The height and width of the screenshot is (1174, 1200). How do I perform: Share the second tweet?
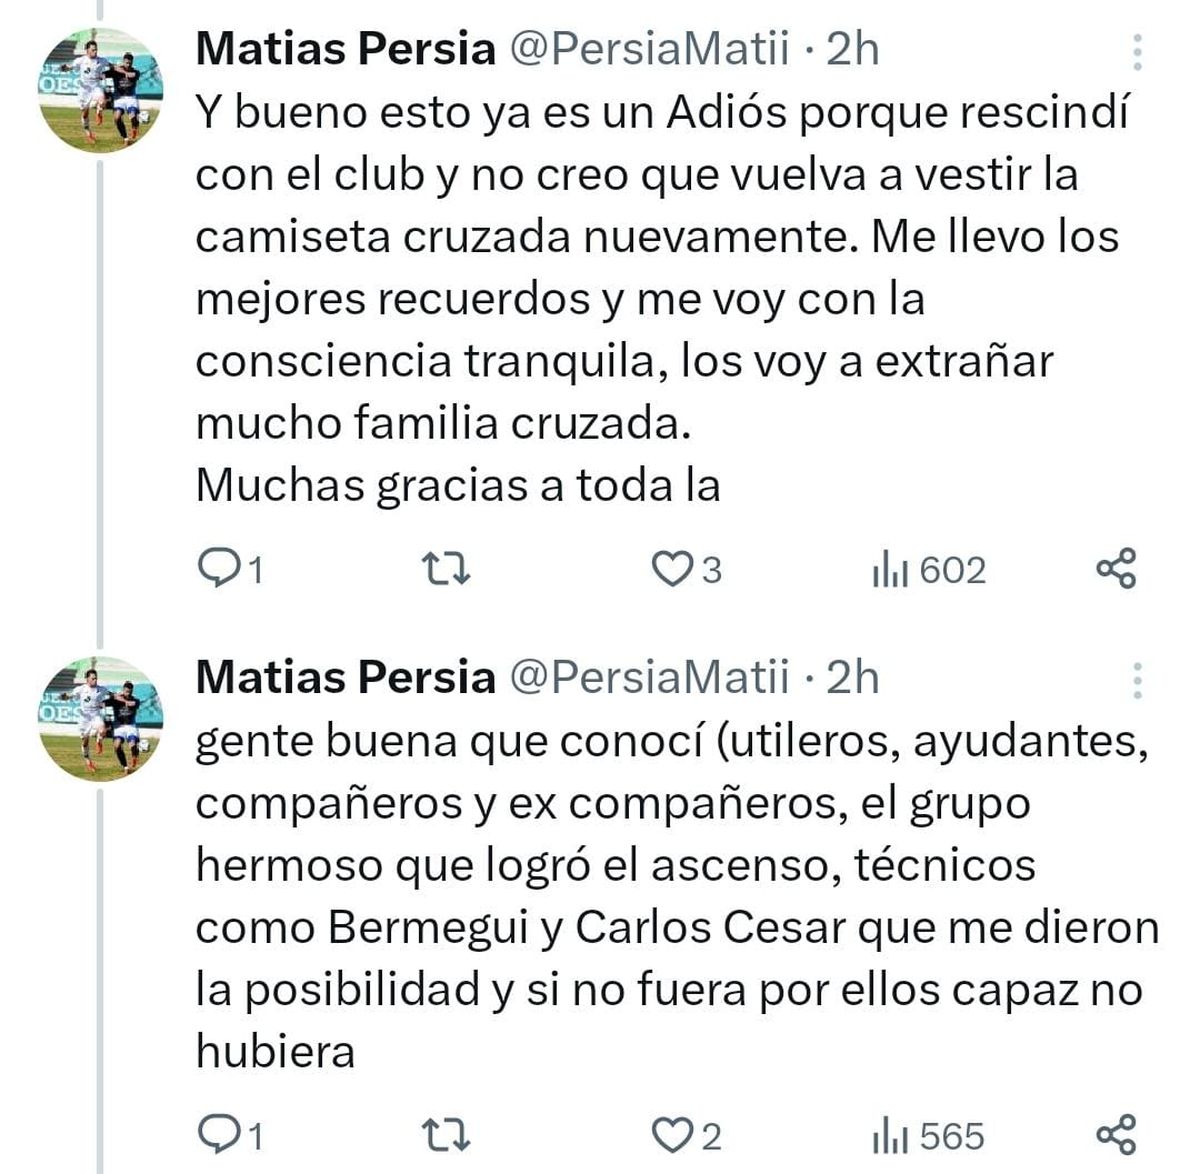tap(1116, 1134)
